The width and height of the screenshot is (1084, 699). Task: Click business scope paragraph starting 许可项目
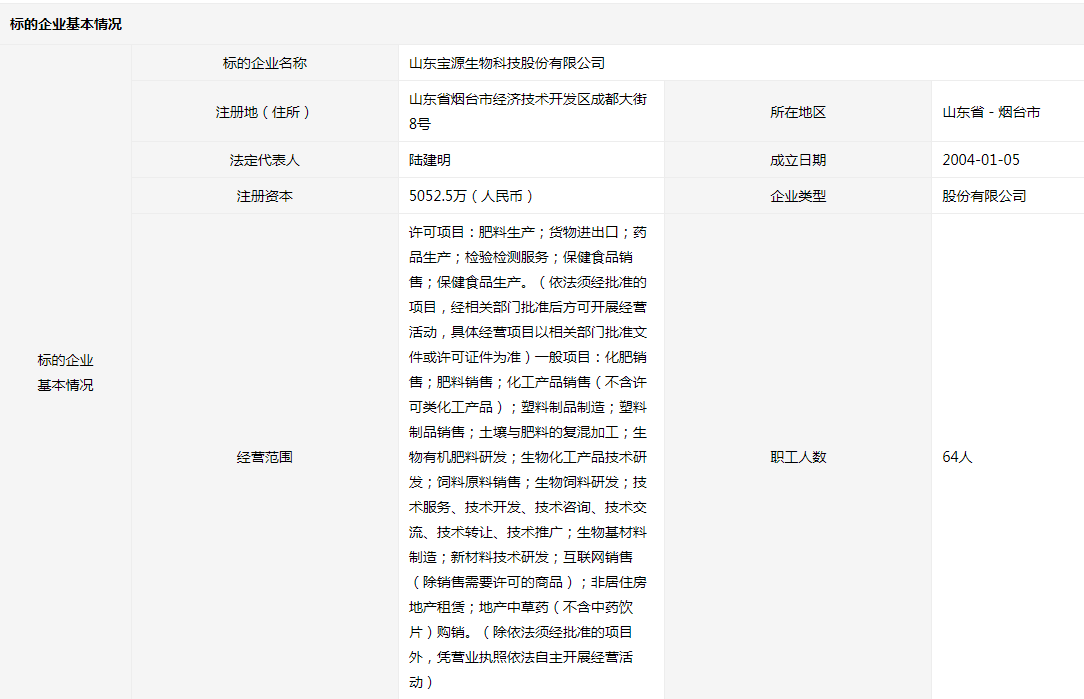coord(528,457)
